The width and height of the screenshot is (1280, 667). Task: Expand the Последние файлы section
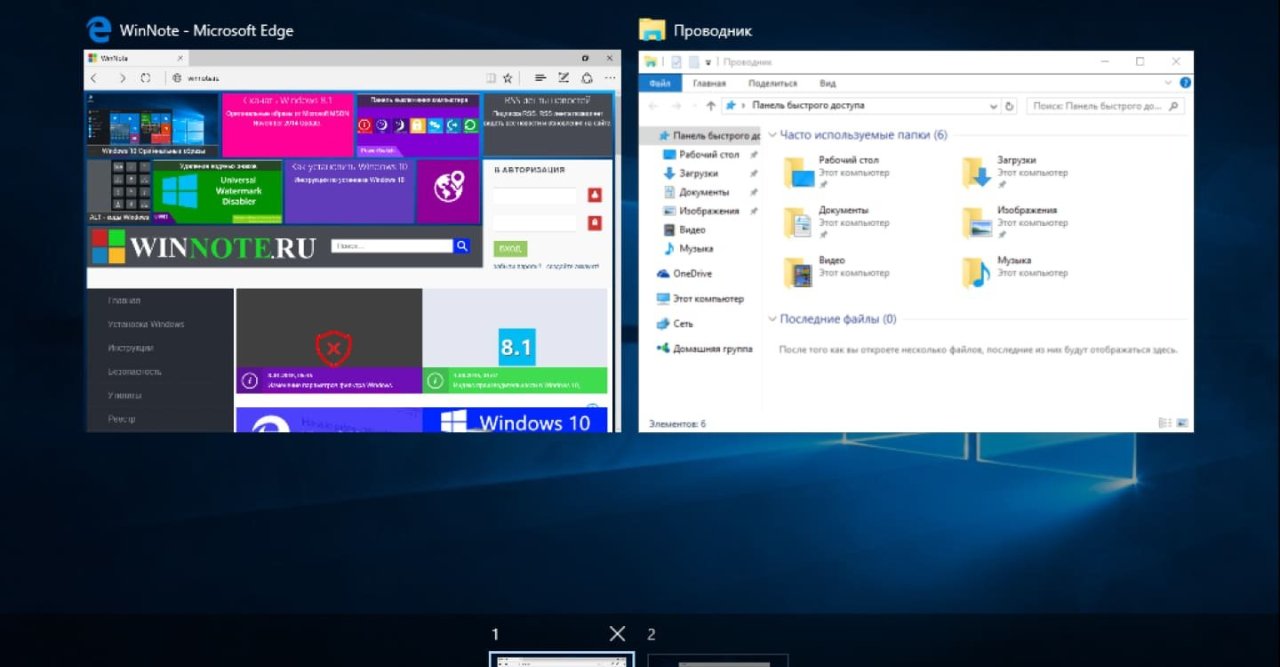[x=772, y=318]
